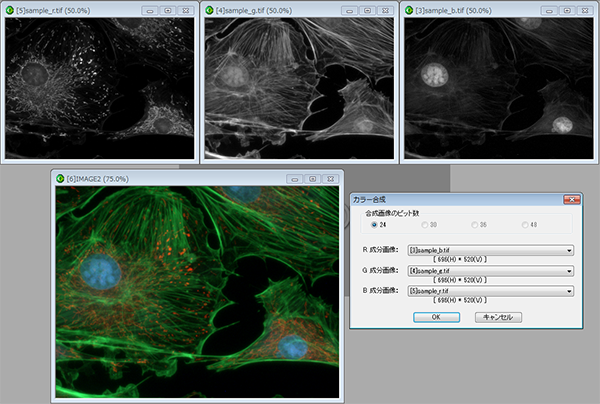Viewport: 600px width, 404px height.
Task: Minimize the sample_g.tif image window
Action: 347,9
